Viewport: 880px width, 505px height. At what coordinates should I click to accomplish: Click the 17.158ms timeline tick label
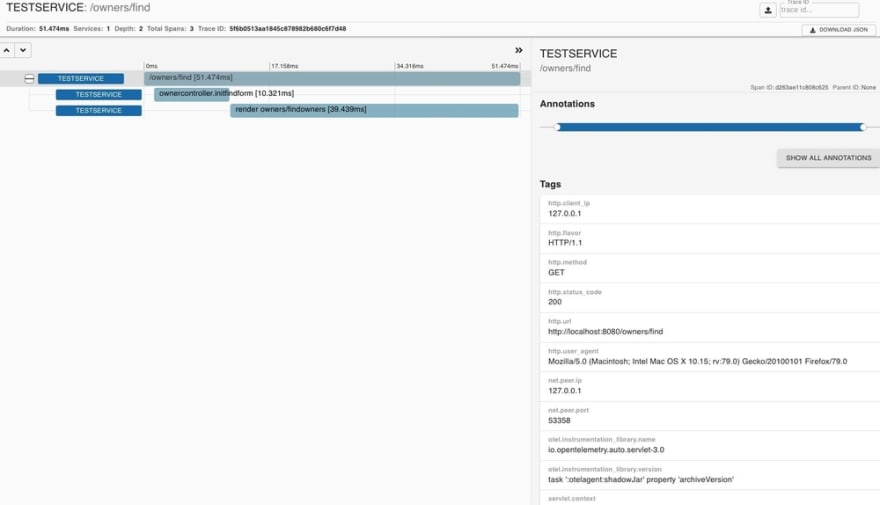(285, 66)
